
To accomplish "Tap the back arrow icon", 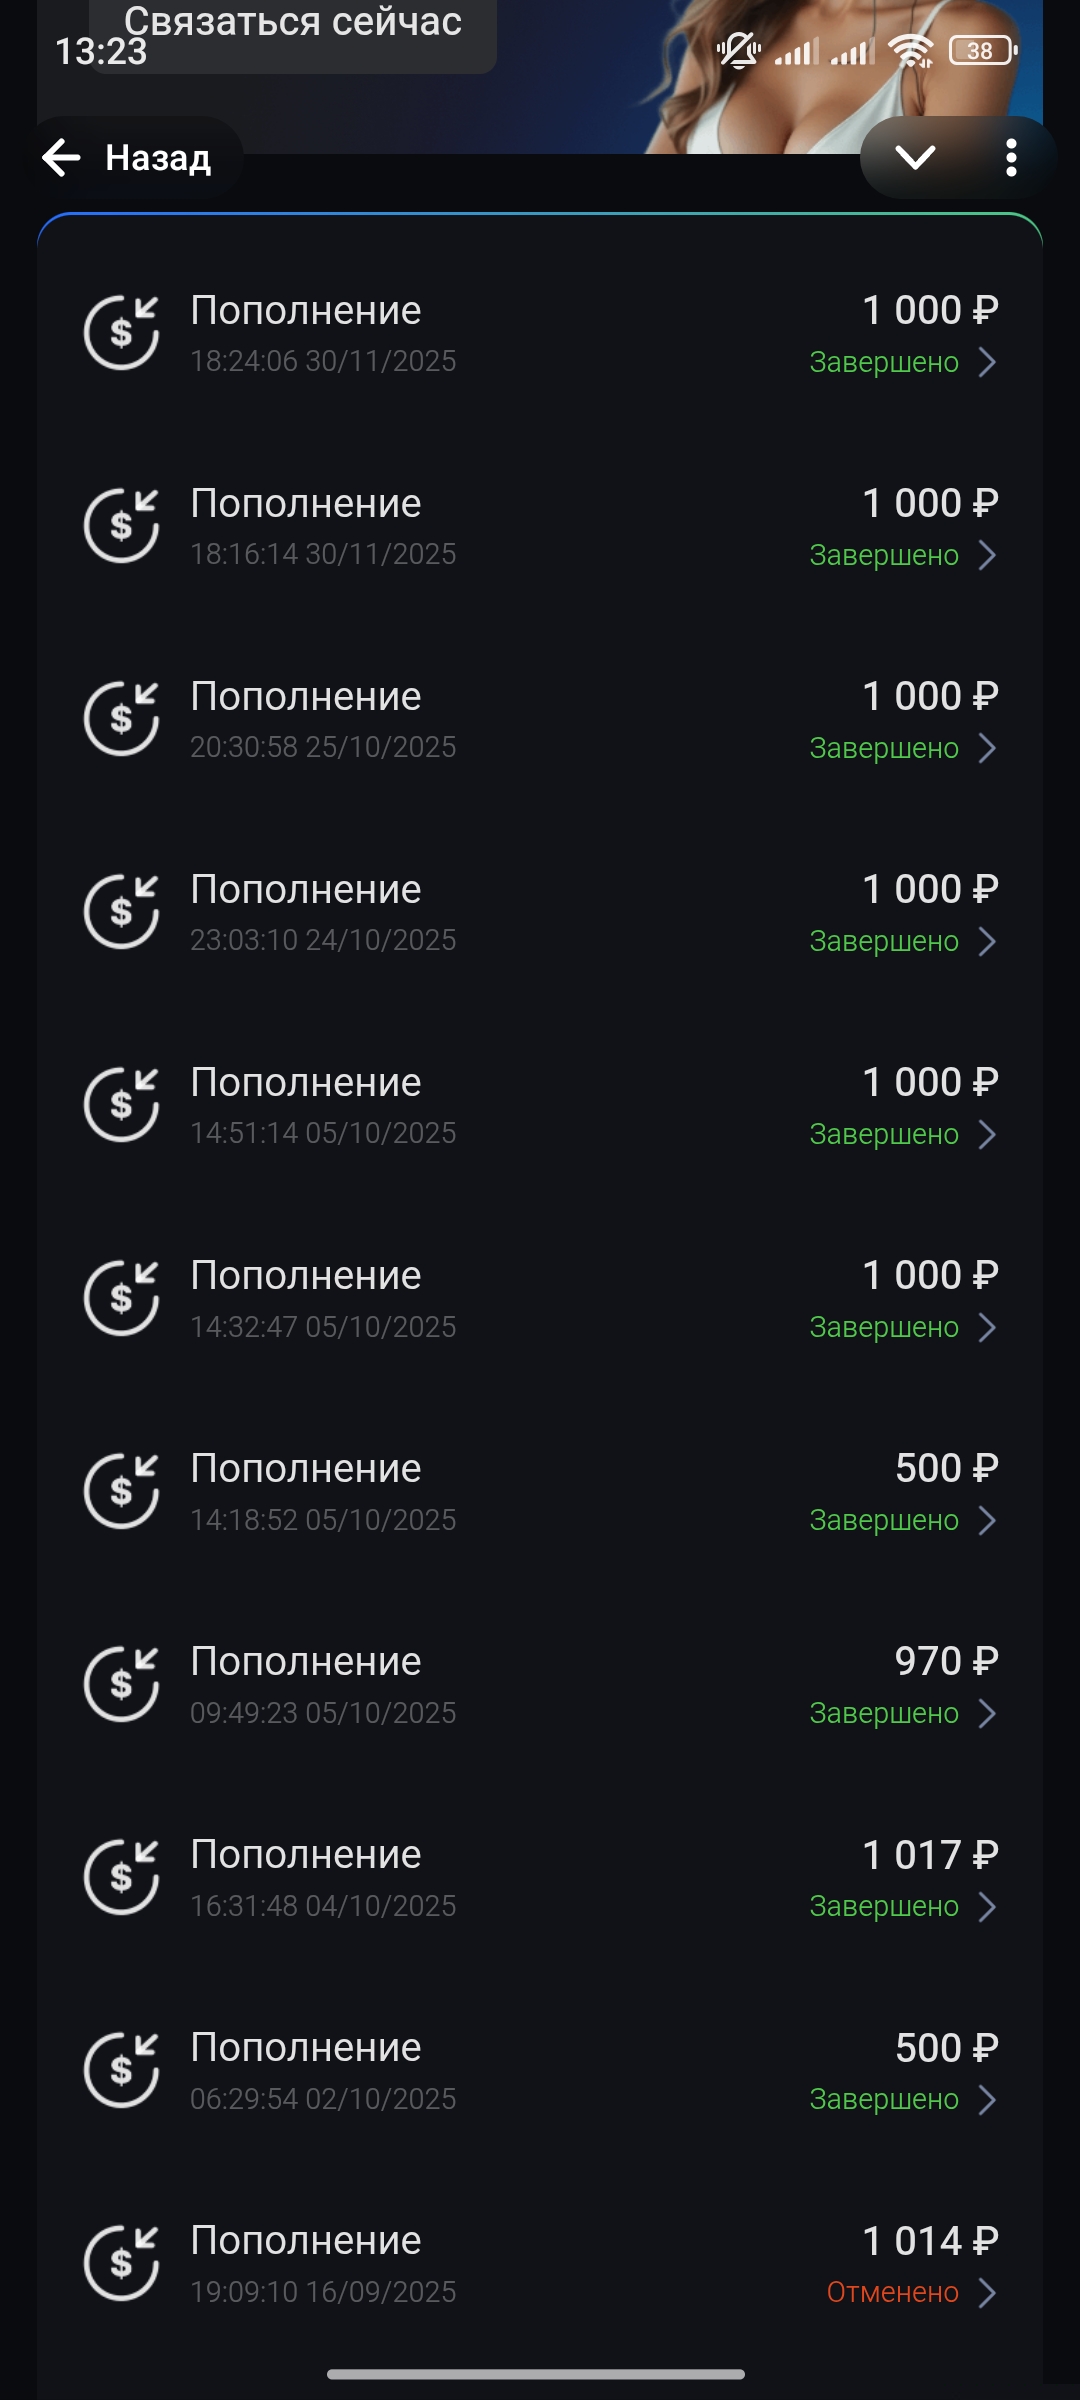I will [62, 157].
